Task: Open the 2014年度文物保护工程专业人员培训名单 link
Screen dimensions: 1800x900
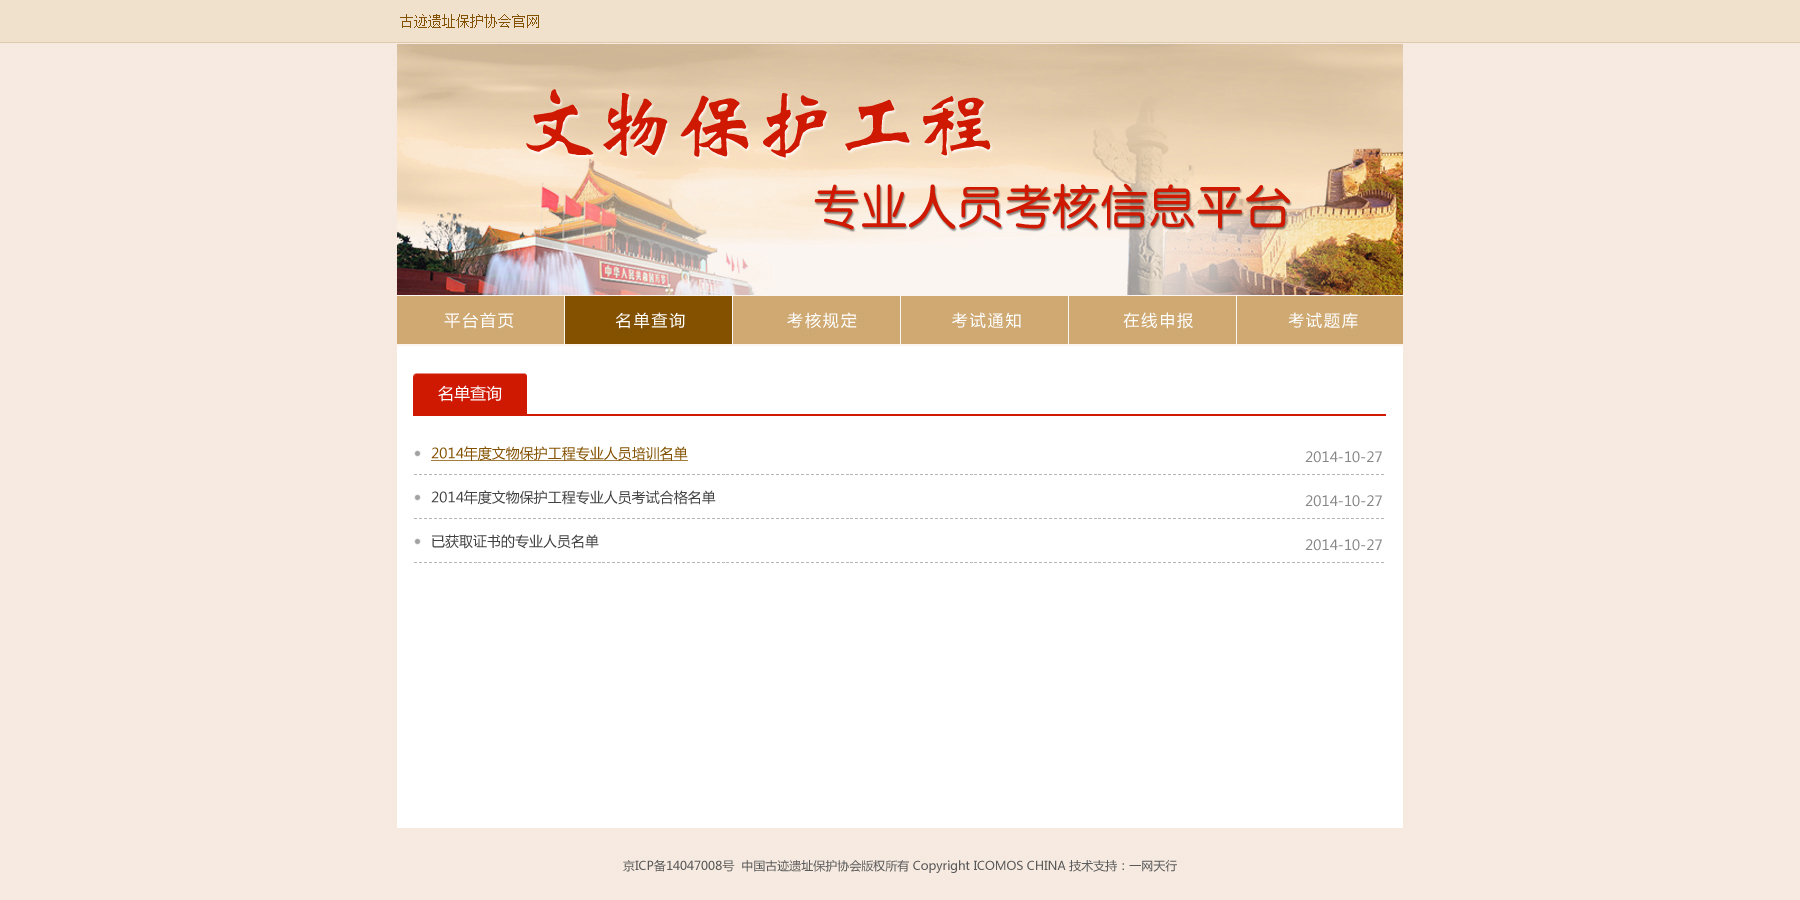Action: point(559,454)
